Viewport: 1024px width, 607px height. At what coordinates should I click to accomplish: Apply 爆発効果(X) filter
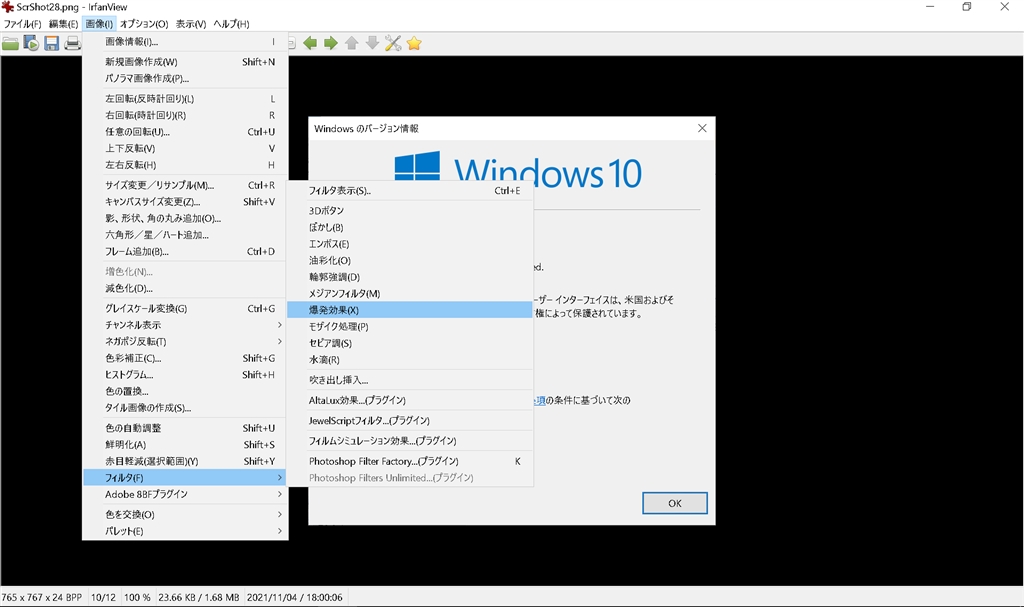(x=410, y=310)
